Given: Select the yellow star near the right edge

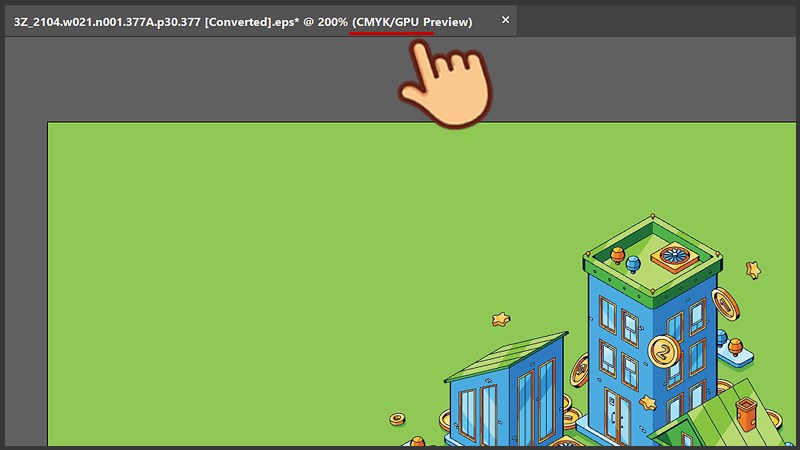Looking at the screenshot, I should pyautogui.click(x=752, y=270).
